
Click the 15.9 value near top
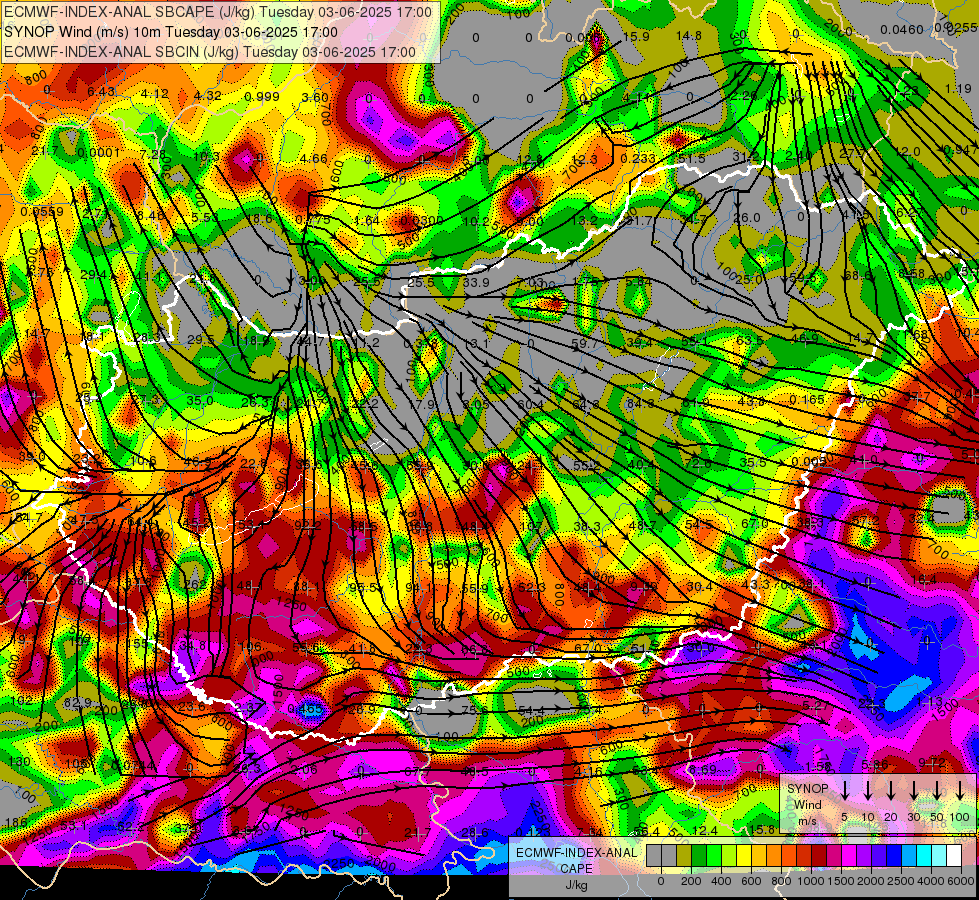pos(636,36)
